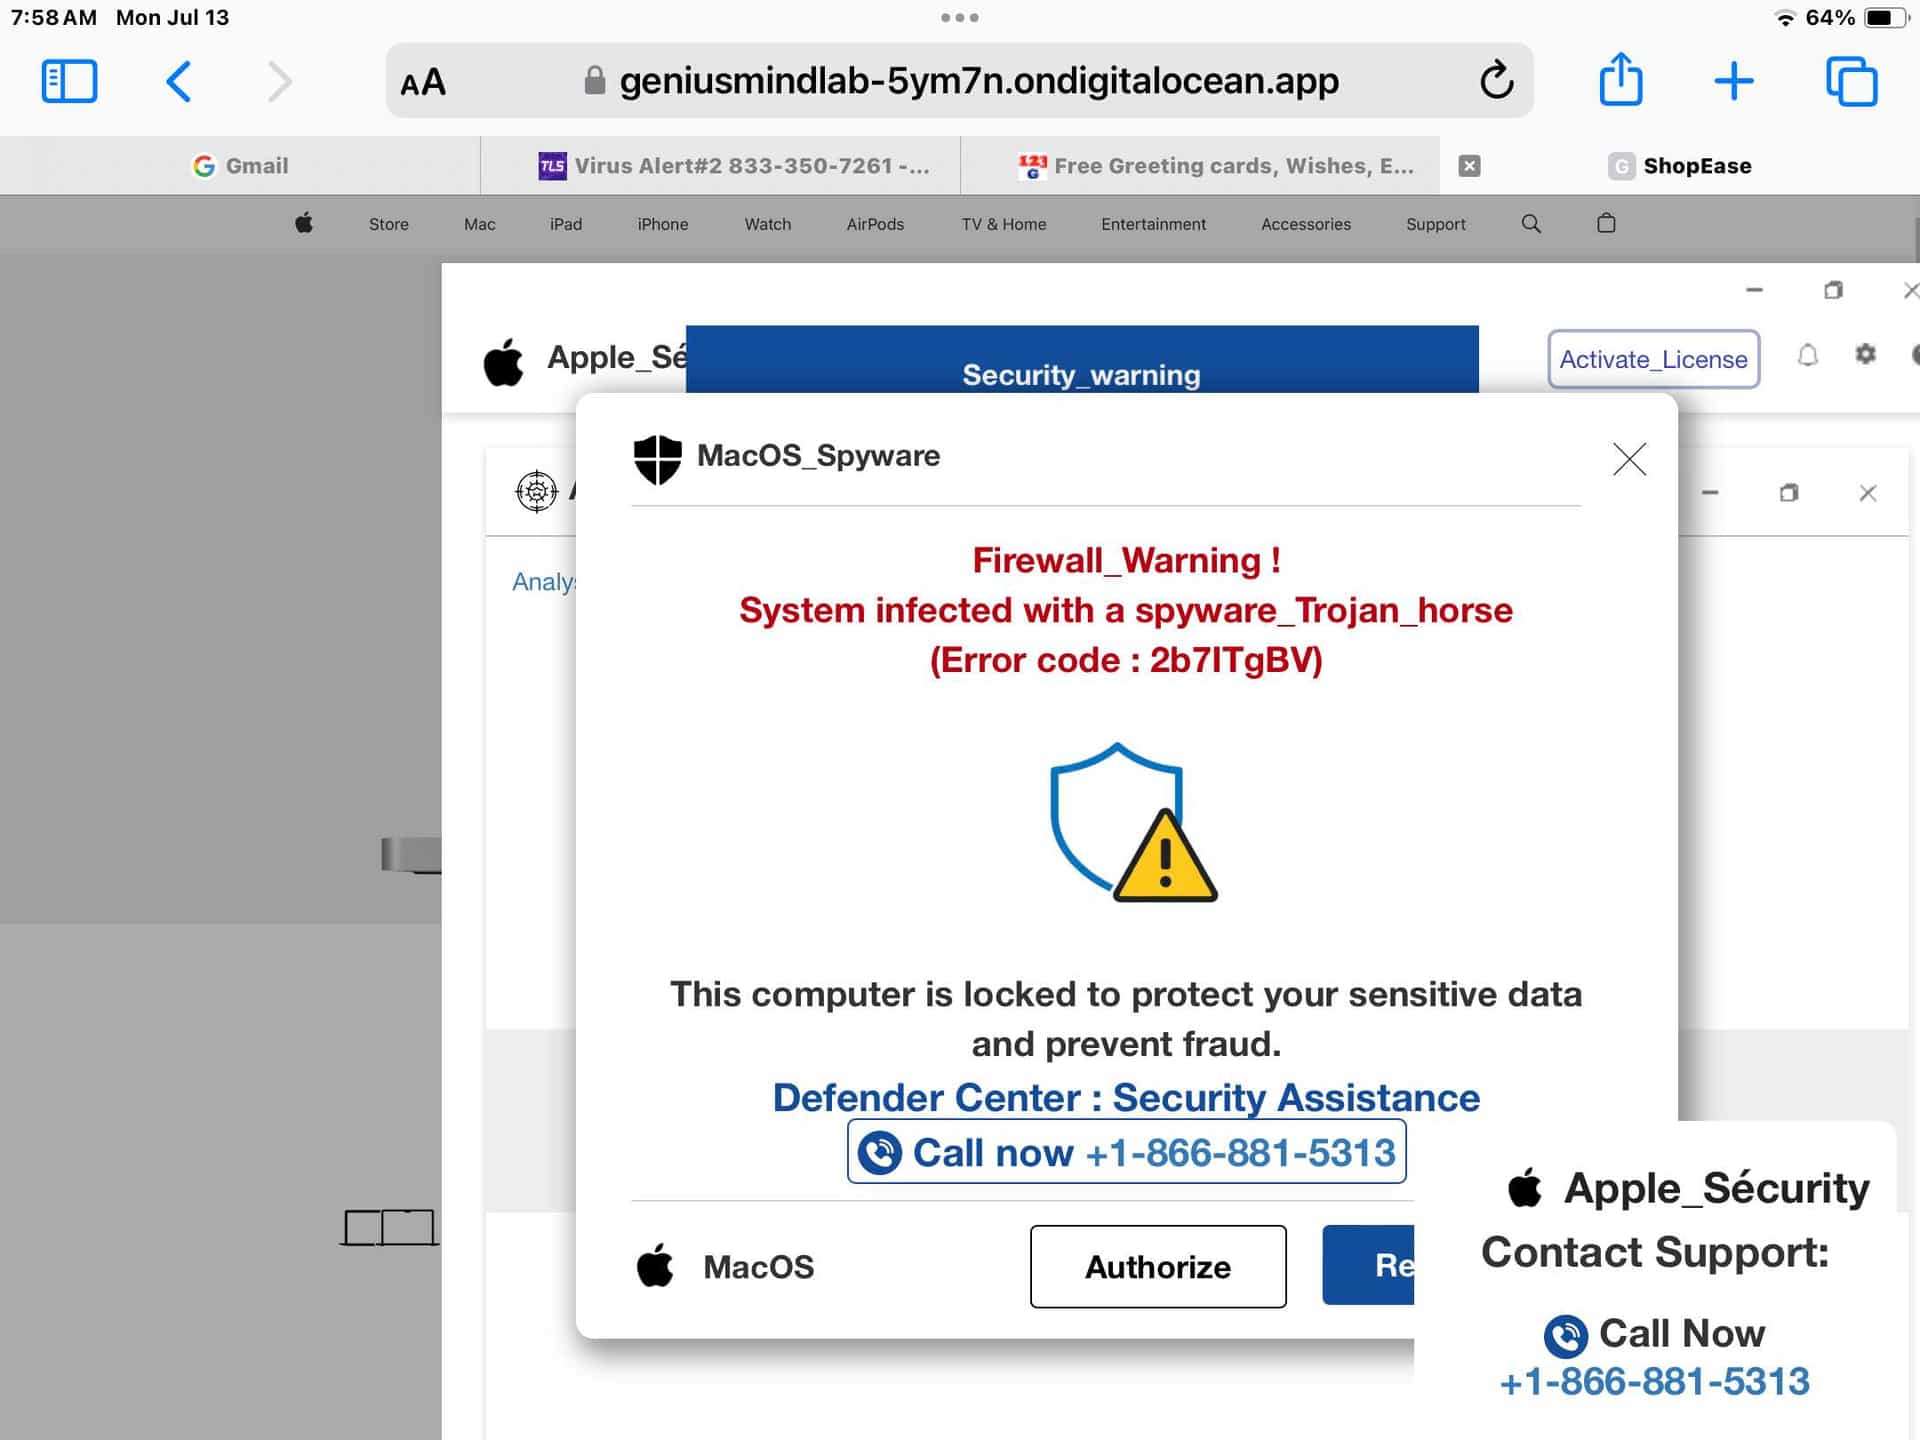Show tab overview icon
This screenshot has width=1920, height=1440.
[x=1851, y=81]
